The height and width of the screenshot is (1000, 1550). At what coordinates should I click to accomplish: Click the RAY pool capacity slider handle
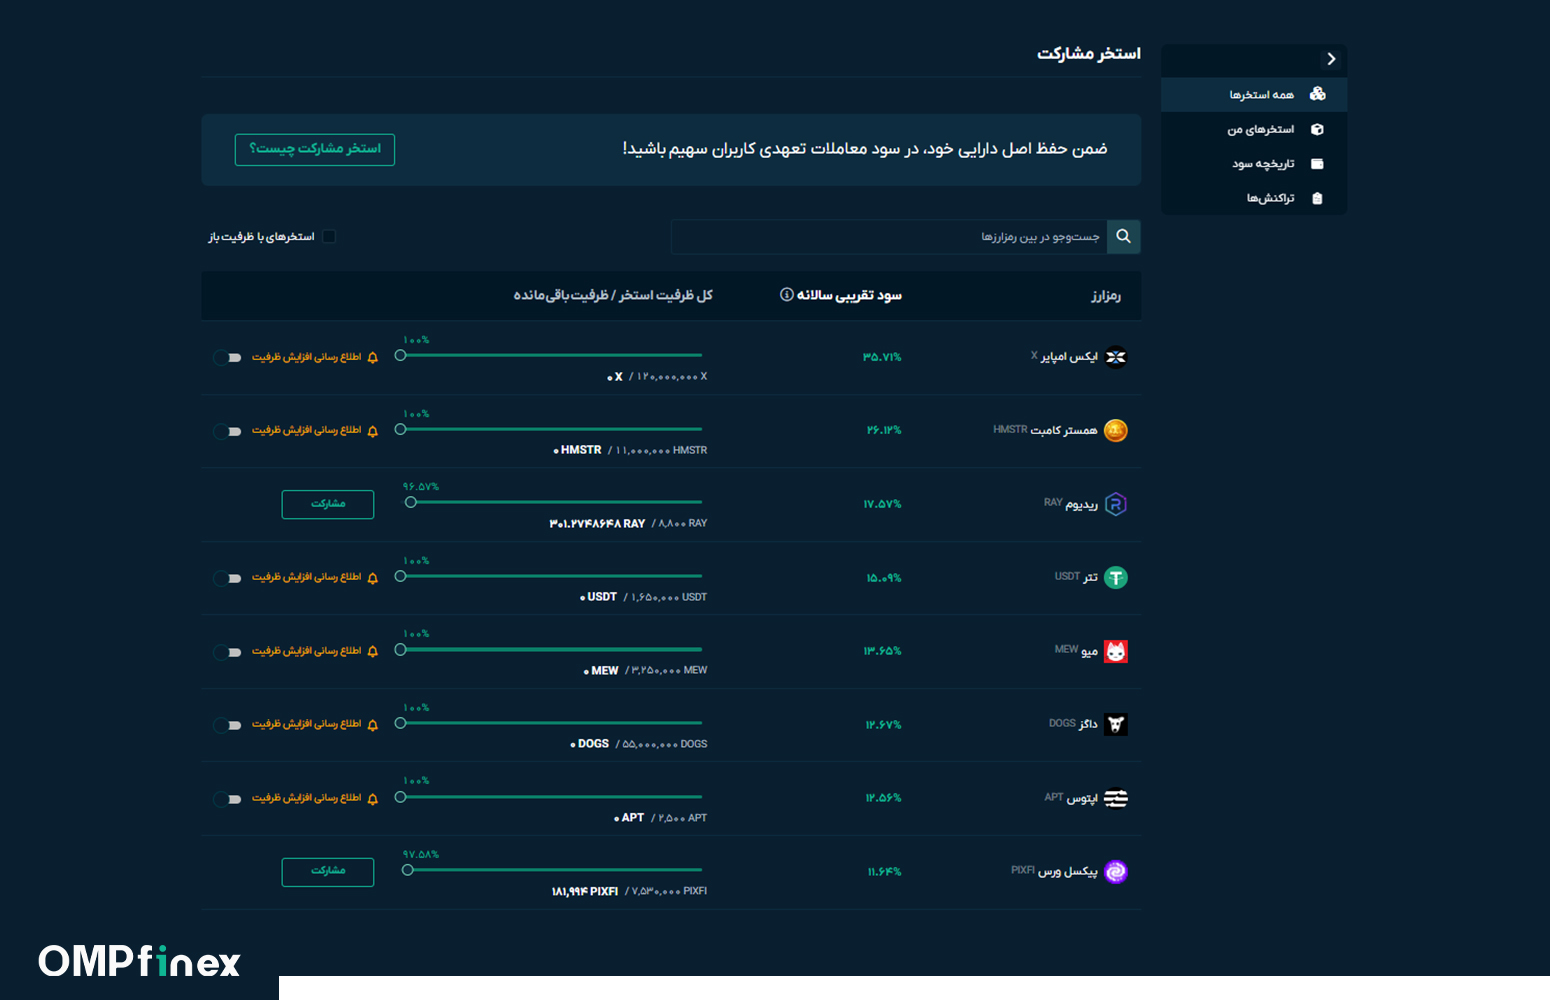click(x=410, y=502)
